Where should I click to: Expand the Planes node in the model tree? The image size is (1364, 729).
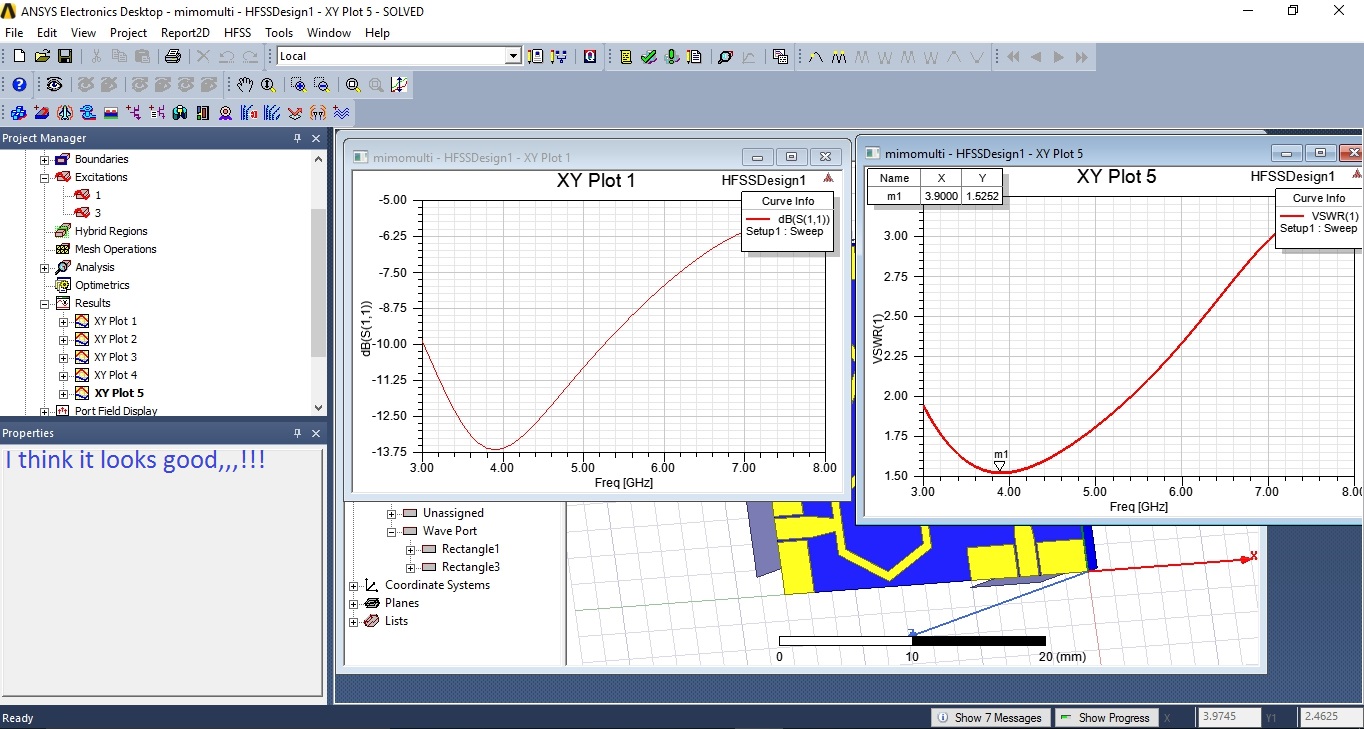coord(353,603)
